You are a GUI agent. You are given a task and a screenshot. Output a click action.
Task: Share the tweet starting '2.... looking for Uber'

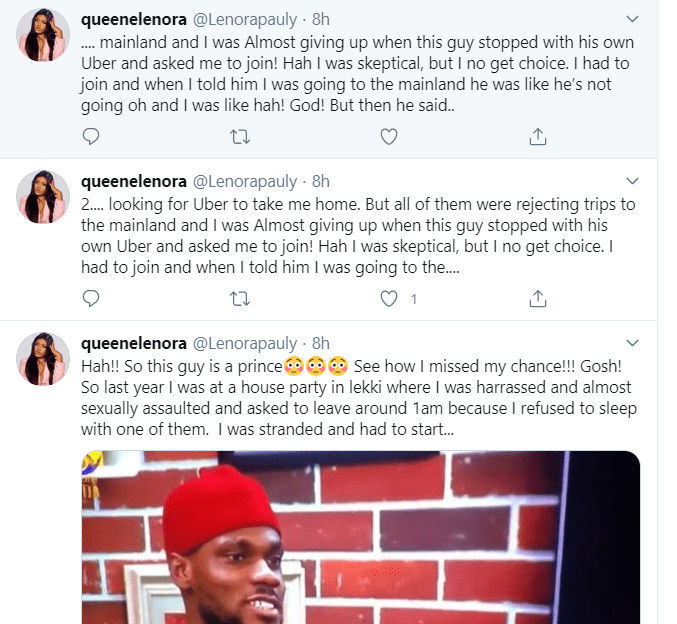[x=537, y=298]
